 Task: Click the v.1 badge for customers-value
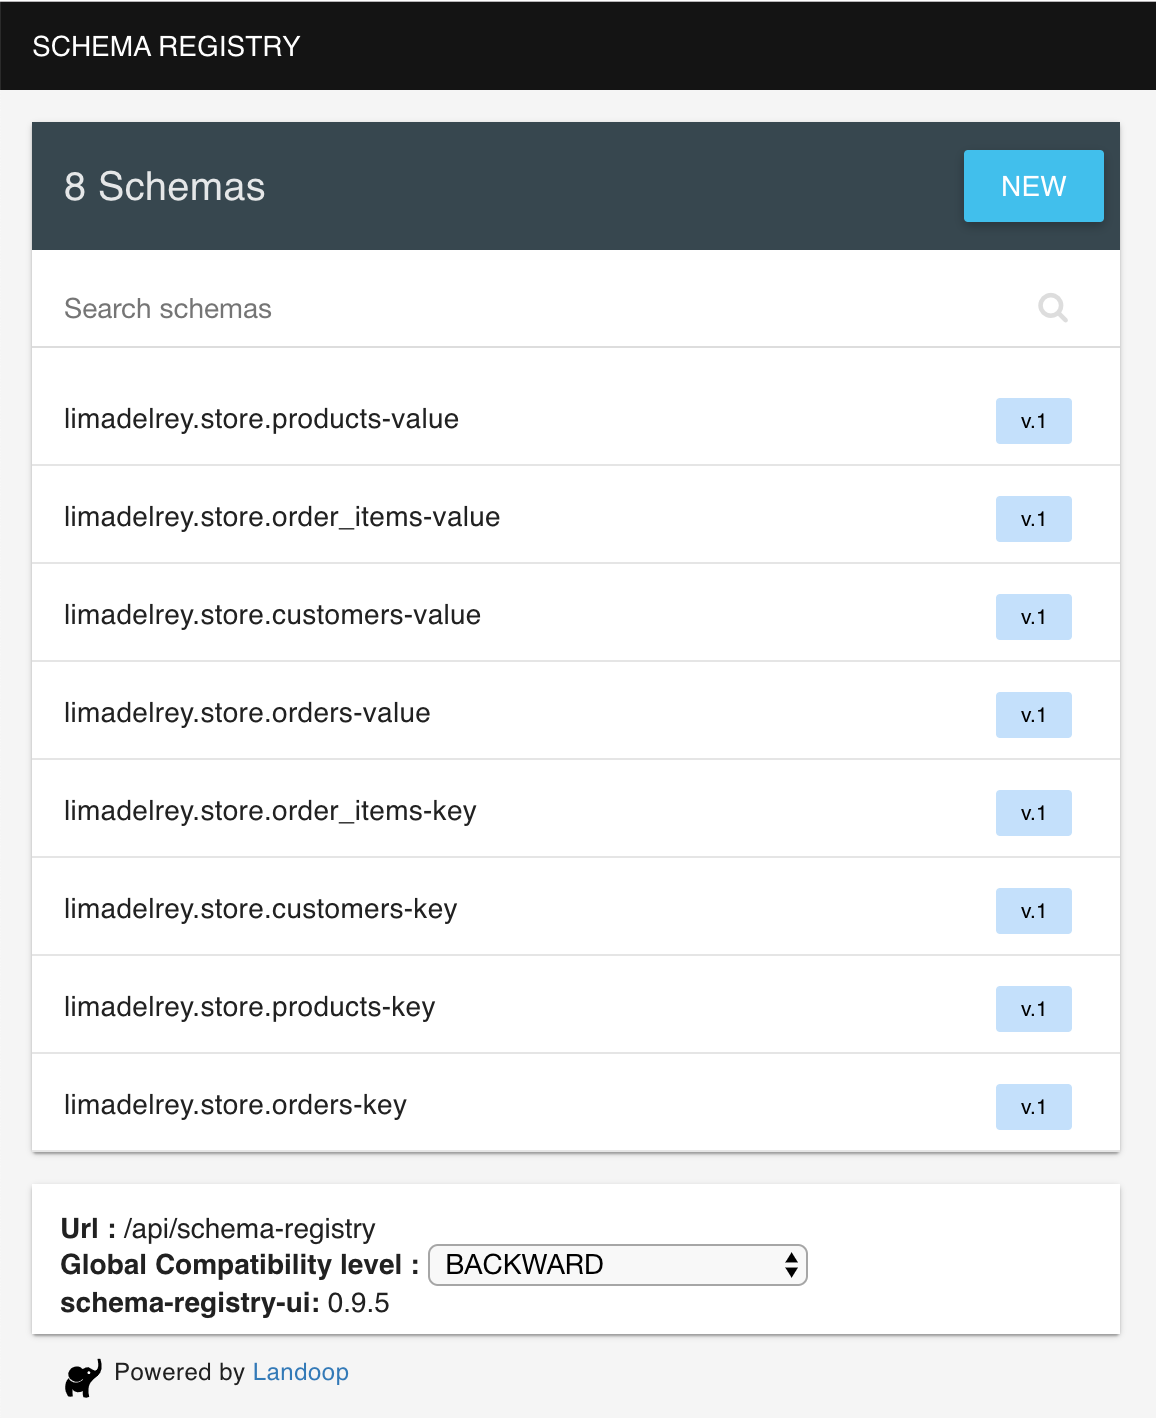[x=1033, y=617]
